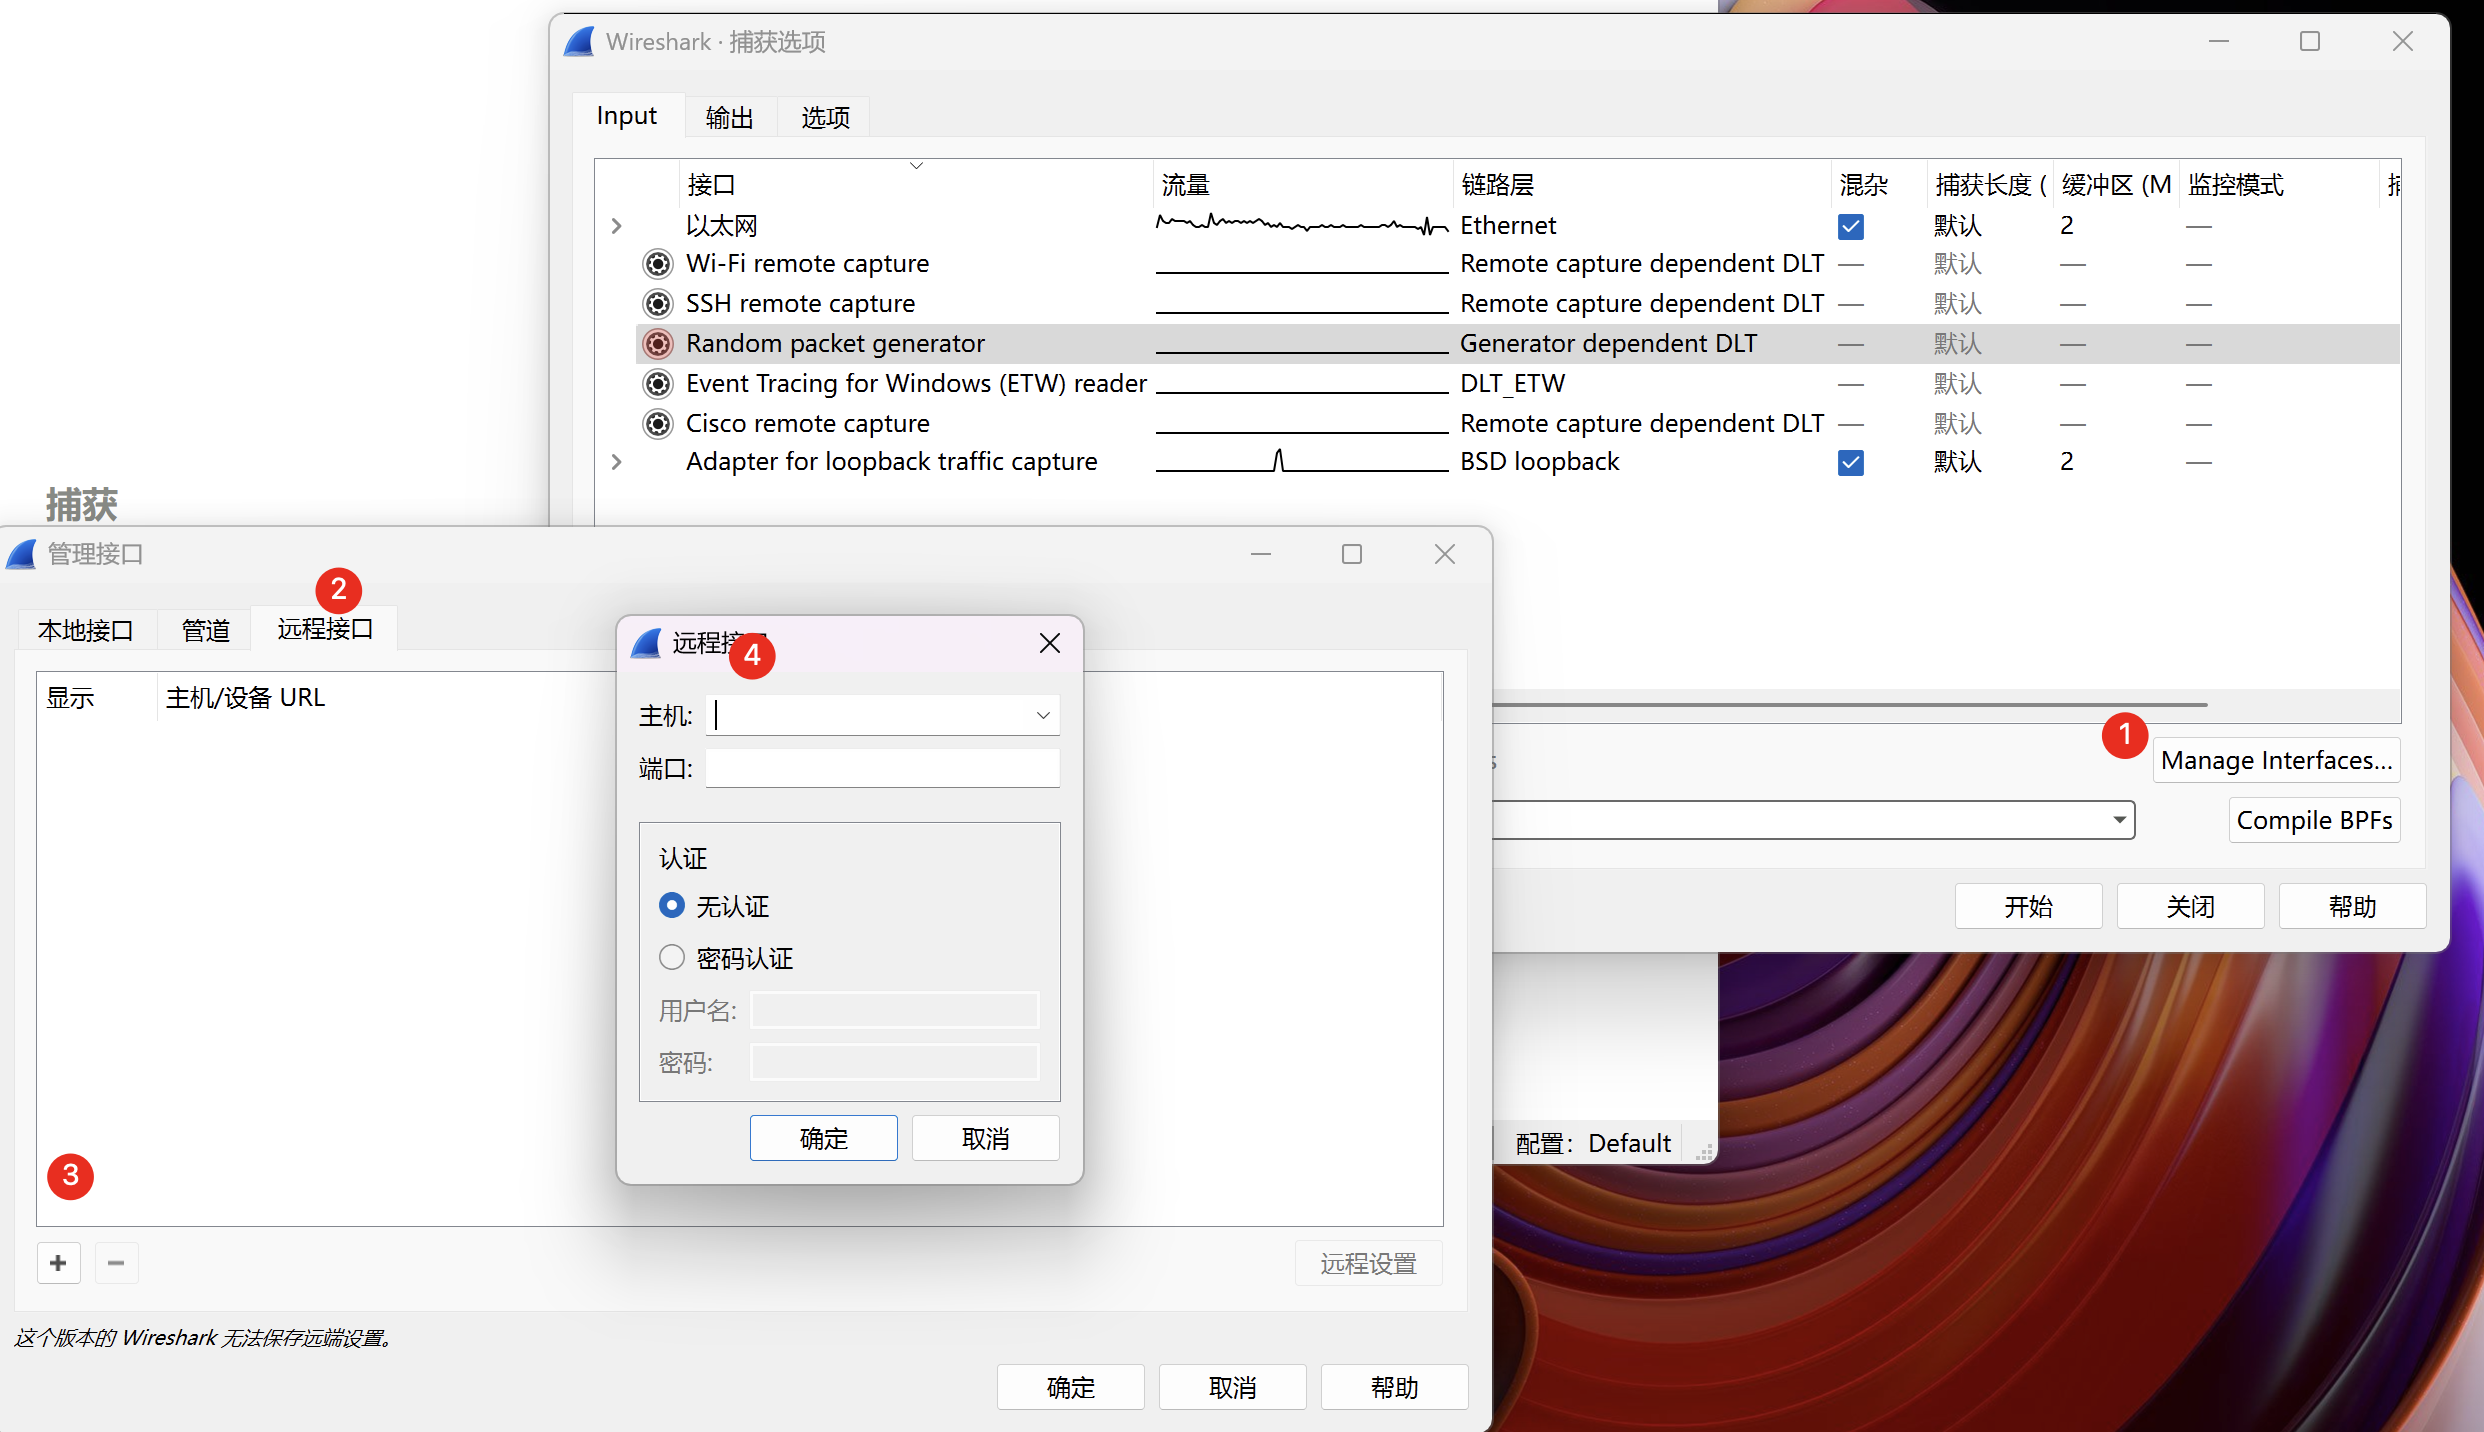
Task: Maximize the 管理接口 window
Action: (1352, 554)
